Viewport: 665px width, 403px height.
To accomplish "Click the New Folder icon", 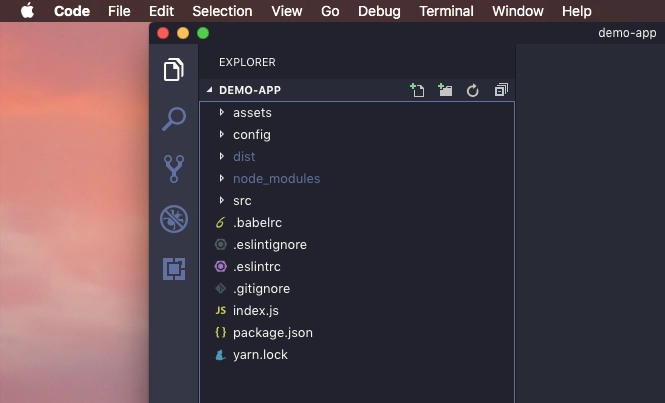I will click(445, 90).
